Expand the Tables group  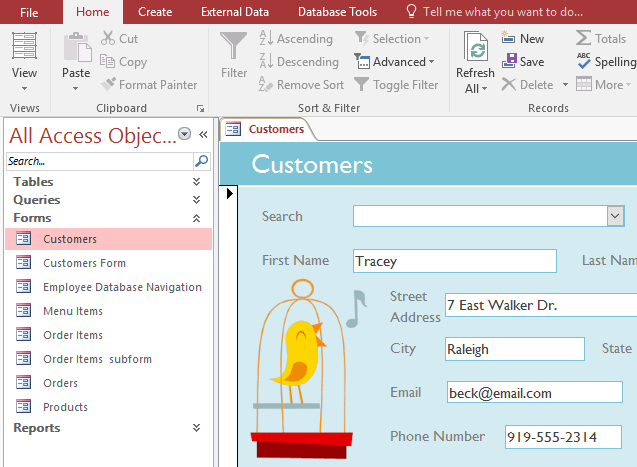point(196,182)
